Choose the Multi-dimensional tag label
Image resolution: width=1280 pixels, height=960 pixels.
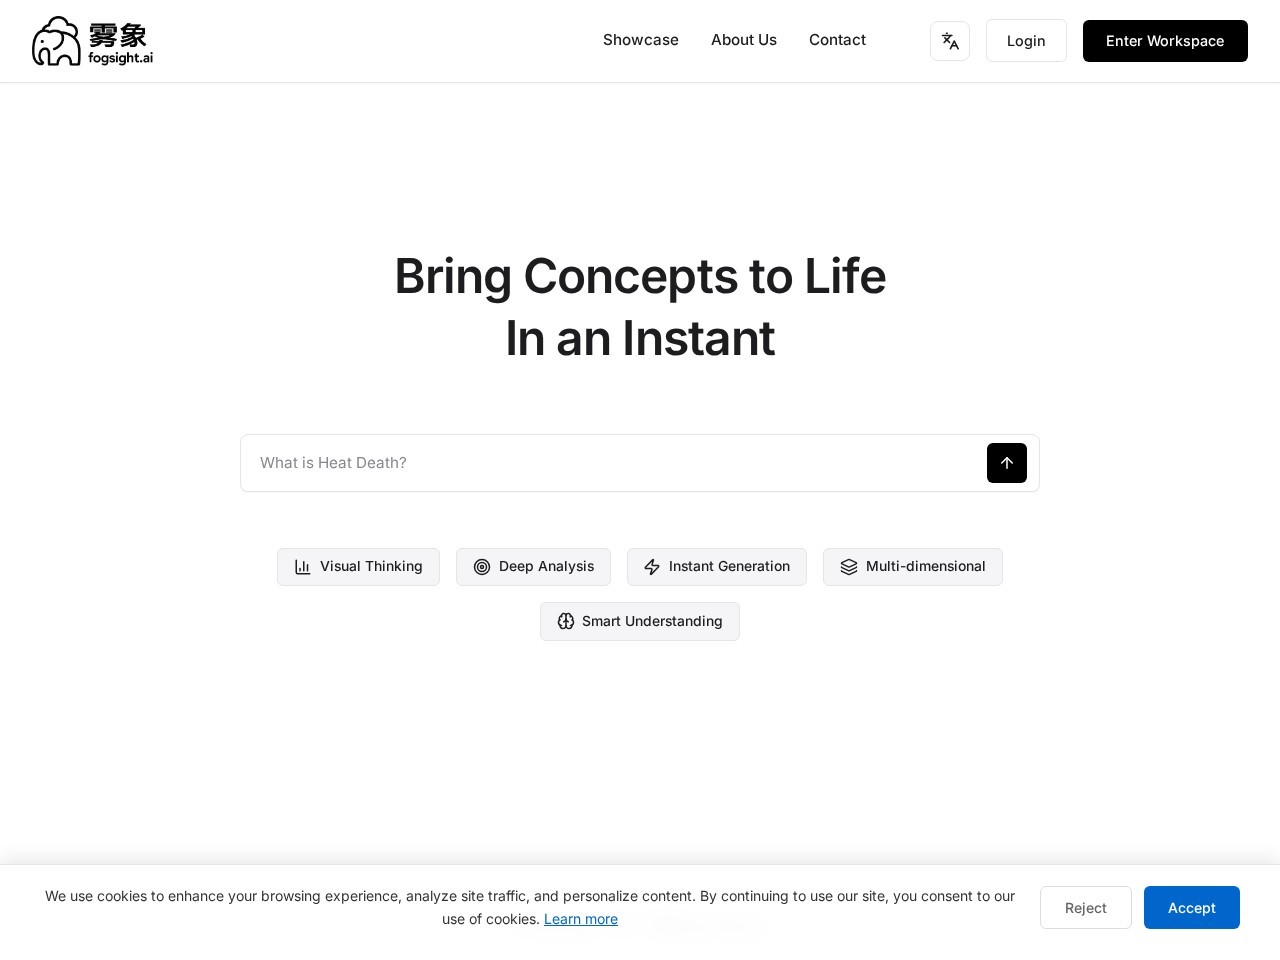click(925, 566)
